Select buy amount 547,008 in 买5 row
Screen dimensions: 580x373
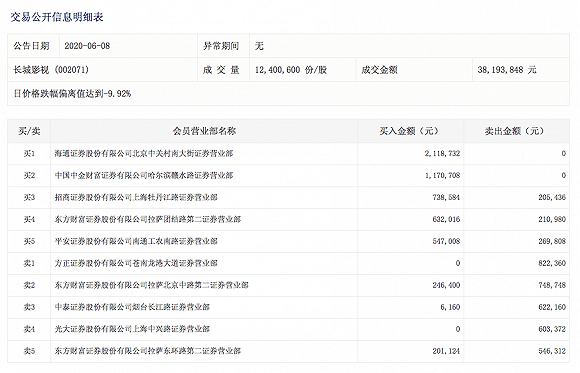(x=446, y=241)
